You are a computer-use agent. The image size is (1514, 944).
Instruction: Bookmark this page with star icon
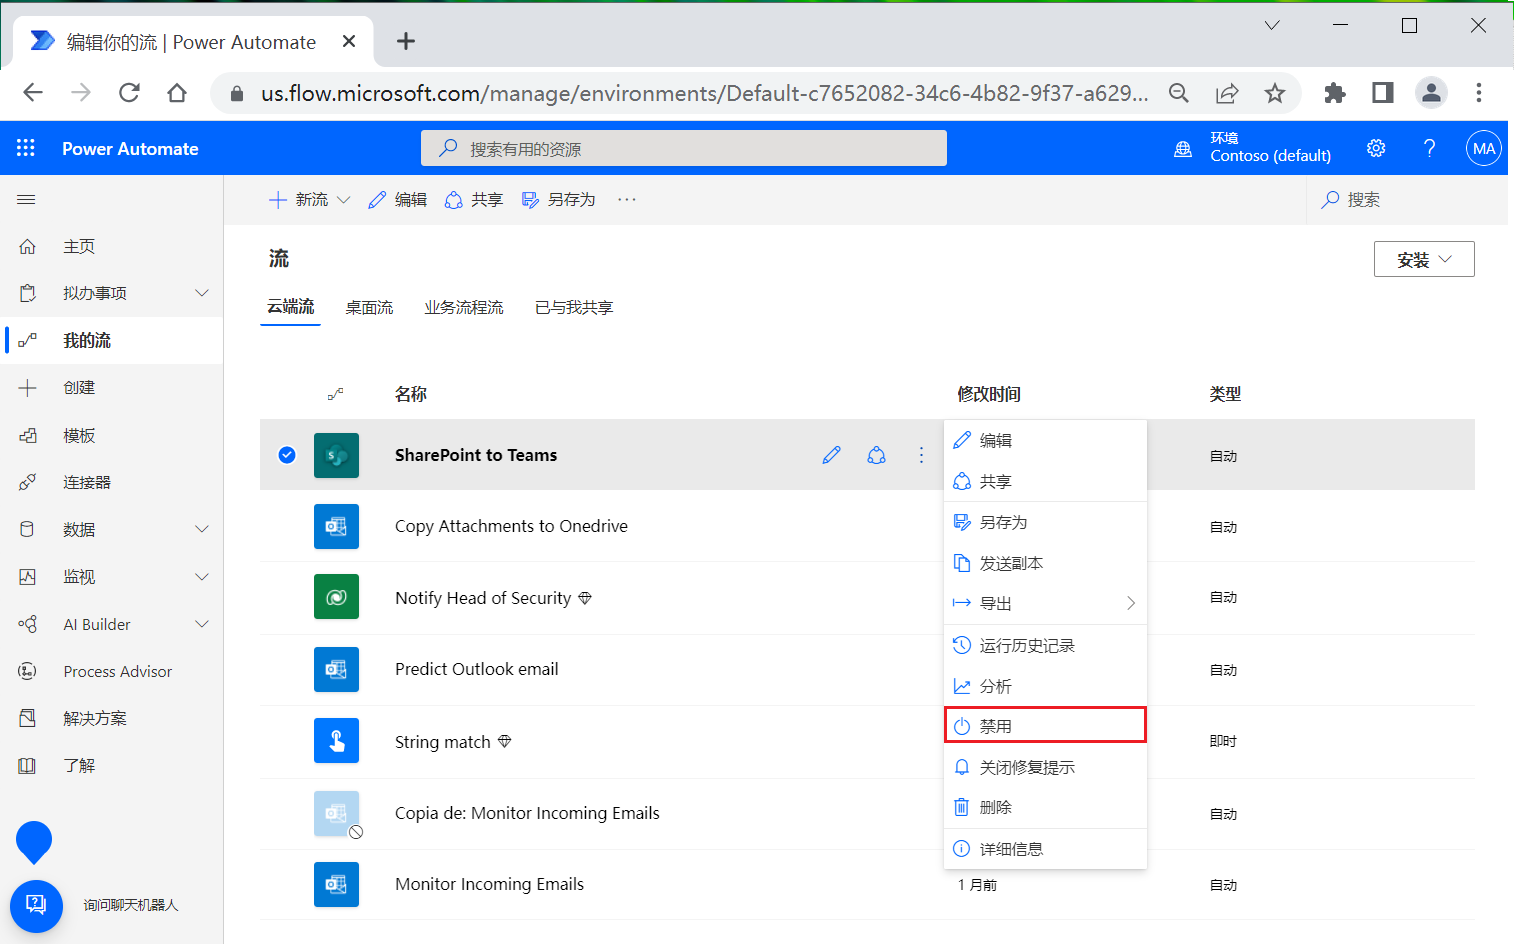coord(1274,93)
